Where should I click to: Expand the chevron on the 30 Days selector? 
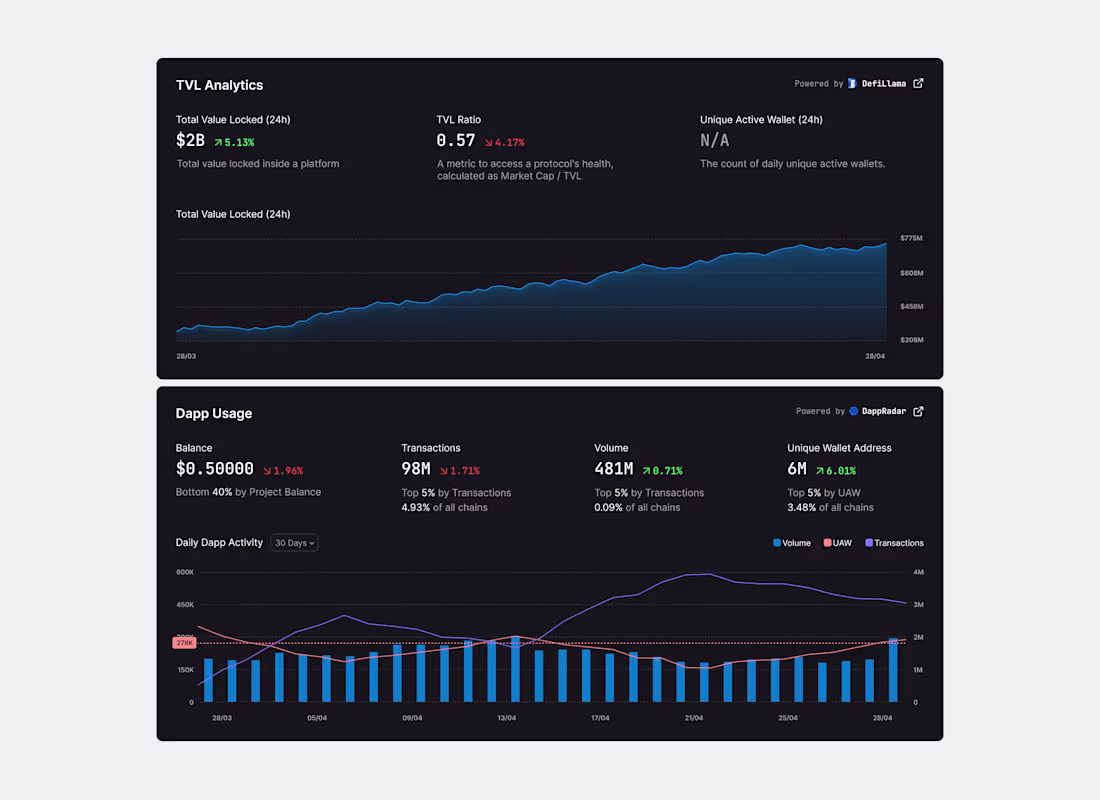click(x=310, y=542)
